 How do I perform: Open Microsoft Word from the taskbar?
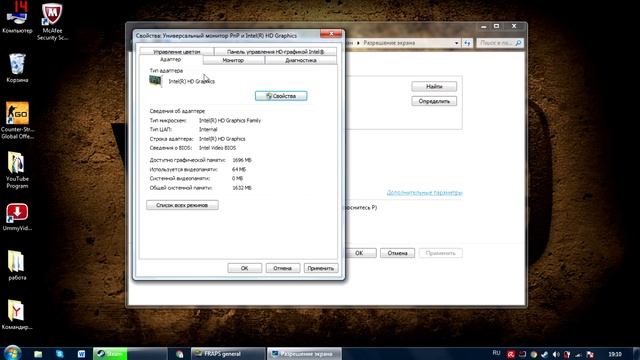pyautogui.click(x=81, y=354)
